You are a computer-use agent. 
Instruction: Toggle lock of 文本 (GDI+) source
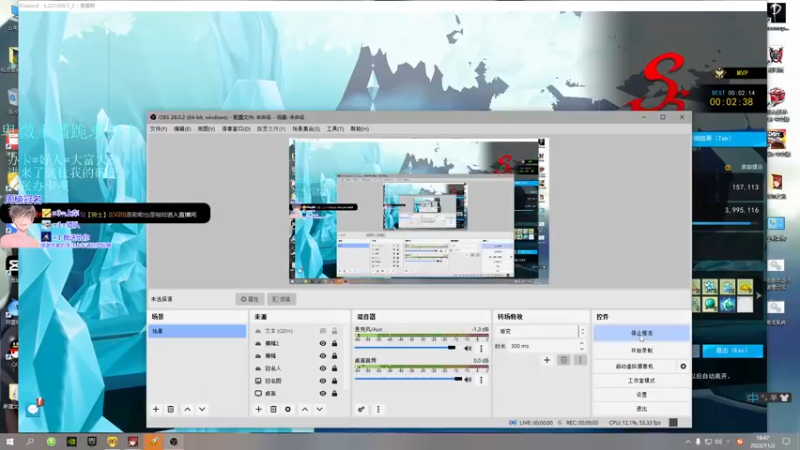[335, 331]
